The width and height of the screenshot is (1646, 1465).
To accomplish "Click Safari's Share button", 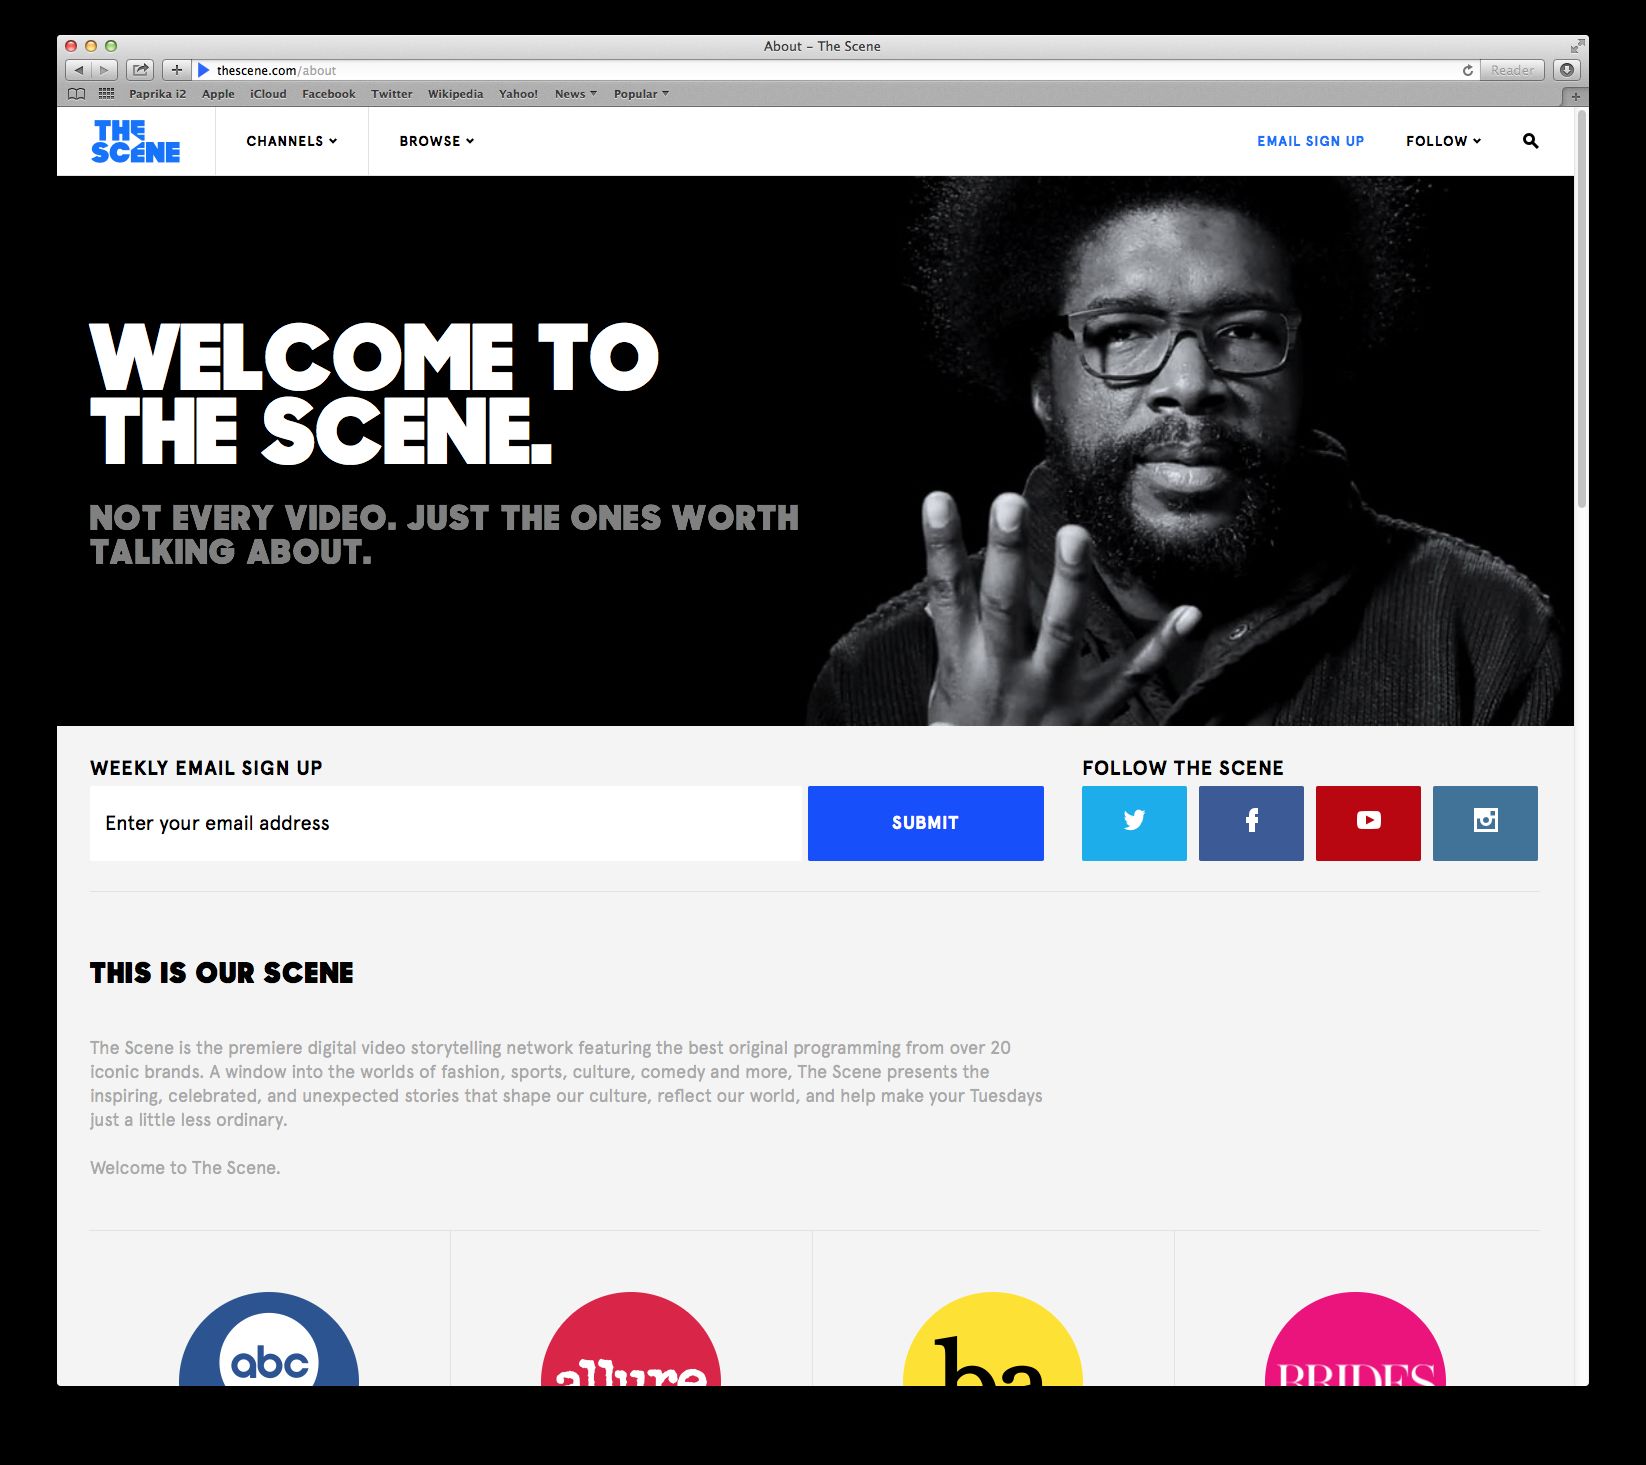I will tap(140, 70).
